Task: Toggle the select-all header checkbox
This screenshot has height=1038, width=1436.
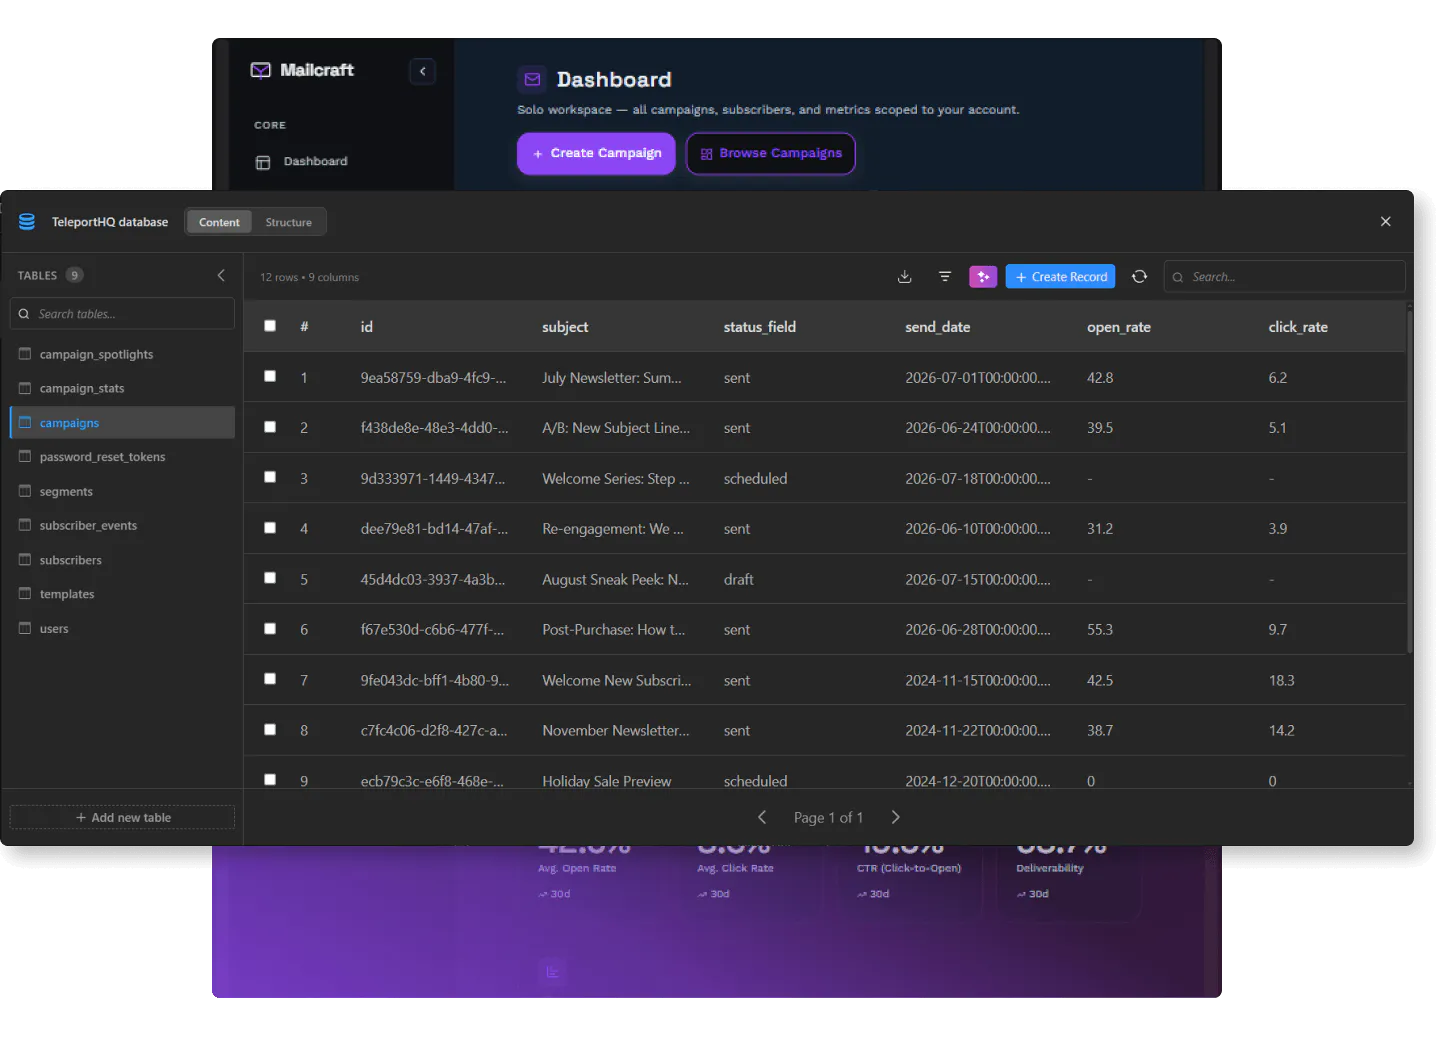Action: [270, 326]
